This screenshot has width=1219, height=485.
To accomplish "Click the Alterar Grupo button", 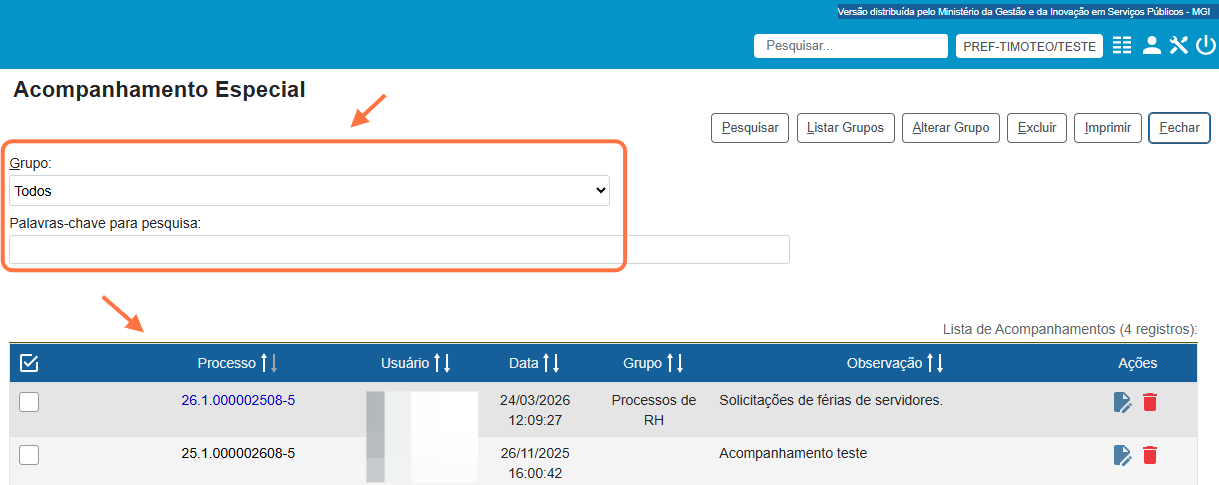I will [x=951, y=128].
